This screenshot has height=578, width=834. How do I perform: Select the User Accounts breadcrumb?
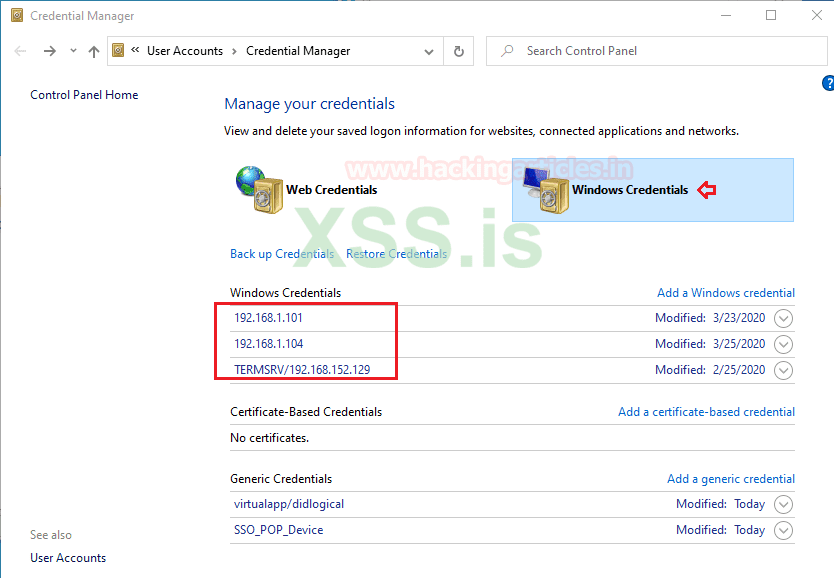pos(185,51)
